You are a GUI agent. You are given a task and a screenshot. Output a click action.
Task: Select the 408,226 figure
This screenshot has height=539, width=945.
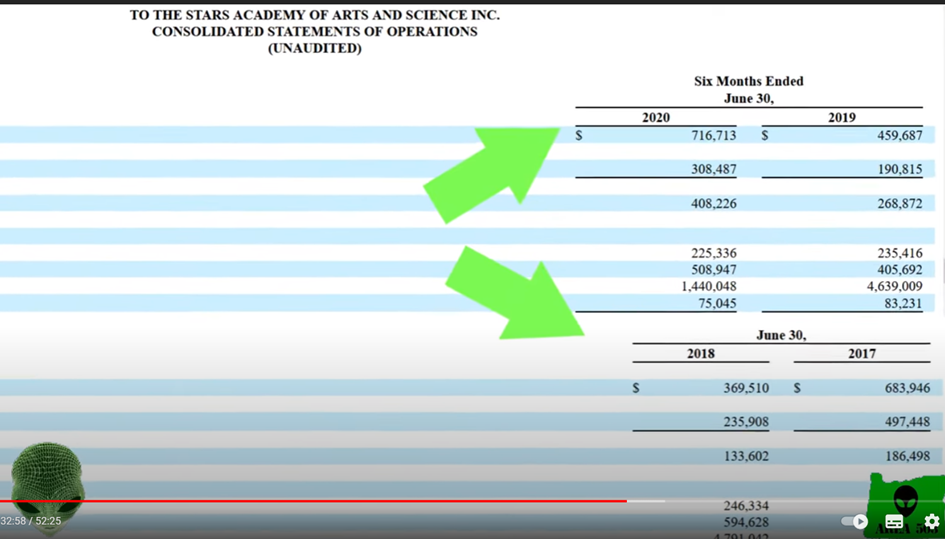[714, 204]
